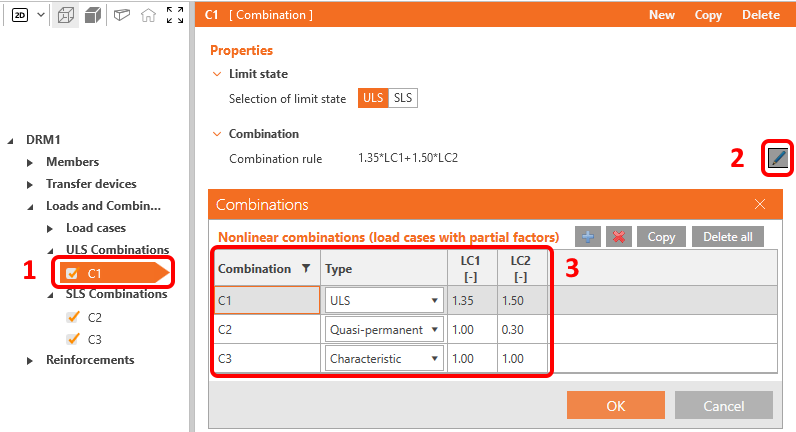Image resolution: width=796 pixels, height=432 pixels.
Task: Select the Members label in the tree
Action: (x=72, y=162)
